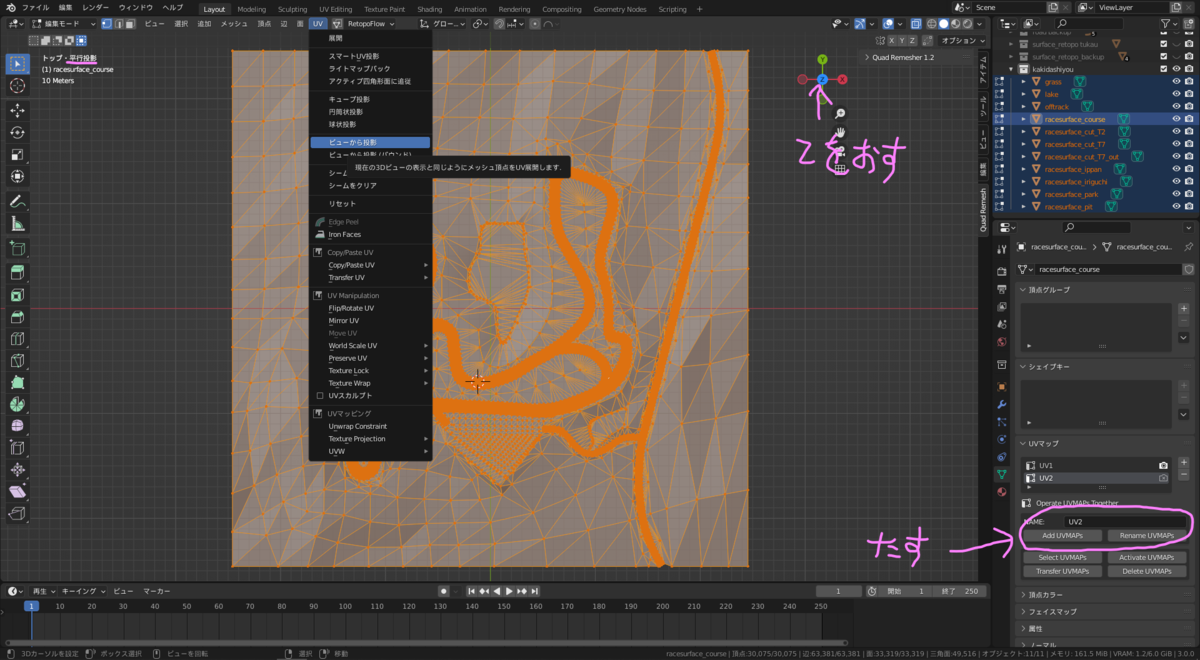The width and height of the screenshot is (1200, 660).
Task: Expand the 頂点カラー panel
Action: [x=1047, y=595]
